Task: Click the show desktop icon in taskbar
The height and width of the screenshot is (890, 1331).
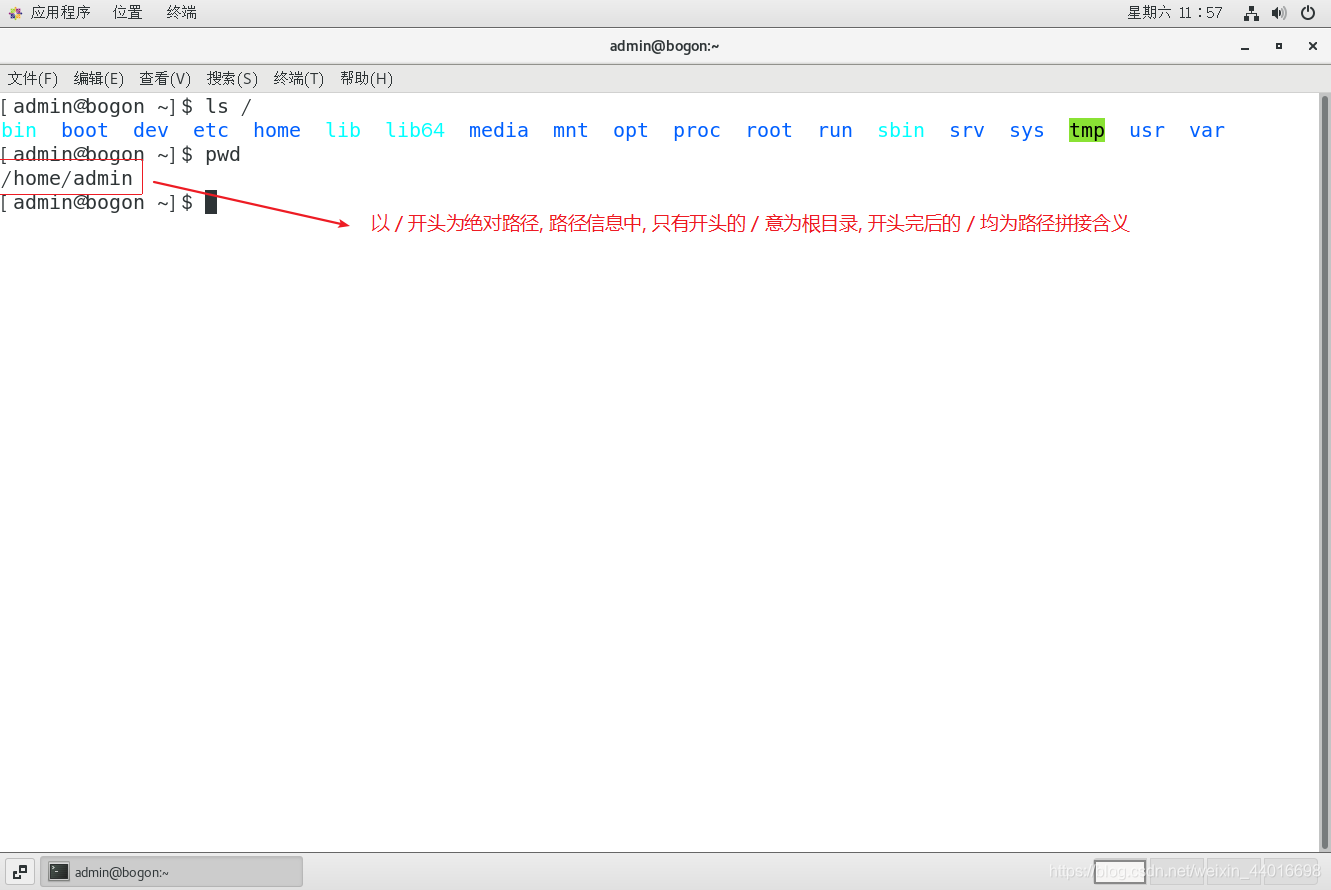Action: click(20, 872)
